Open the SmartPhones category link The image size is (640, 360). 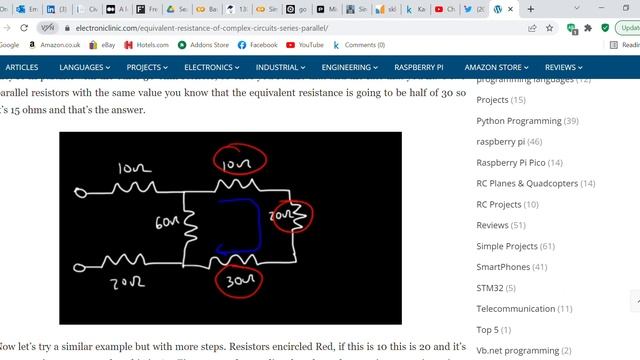pyautogui.click(x=503, y=267)
